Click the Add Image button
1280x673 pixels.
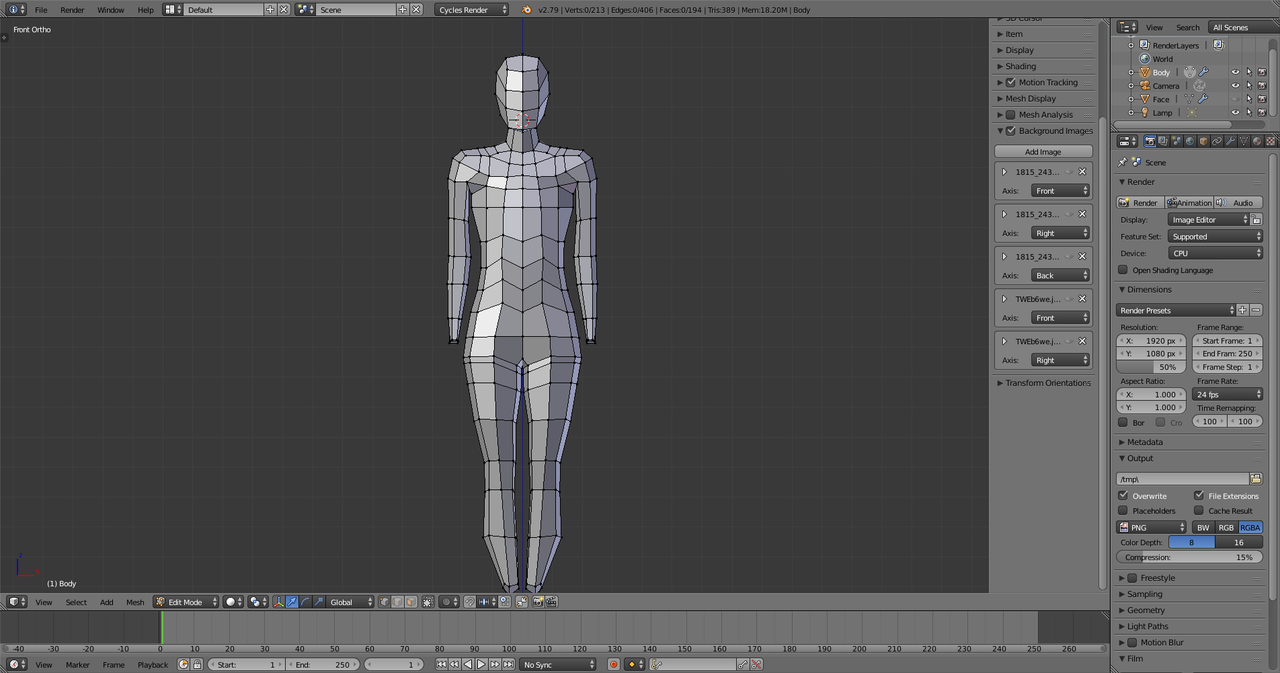[1043, 152]
